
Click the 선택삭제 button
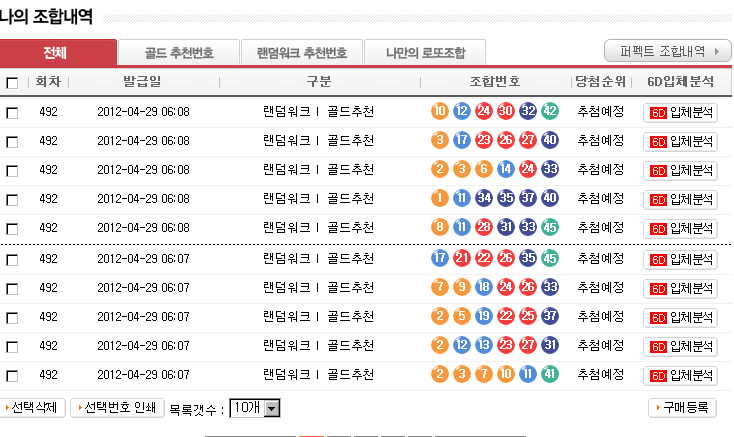pos(34,408)
